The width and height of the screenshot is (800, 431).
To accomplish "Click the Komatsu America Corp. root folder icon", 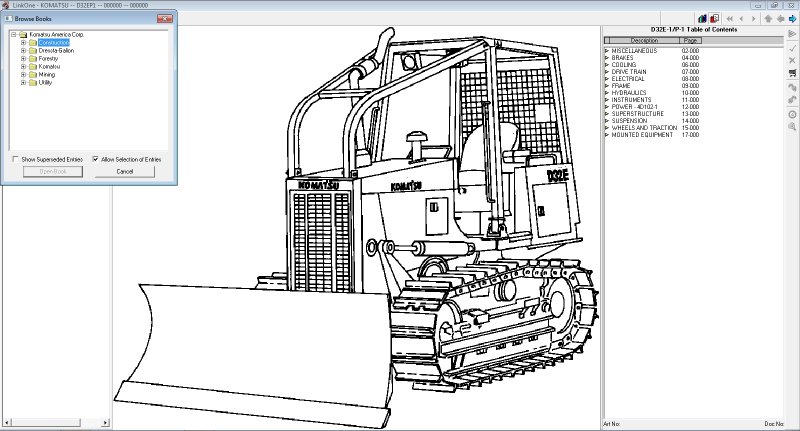I will click(x=23, y=35).
